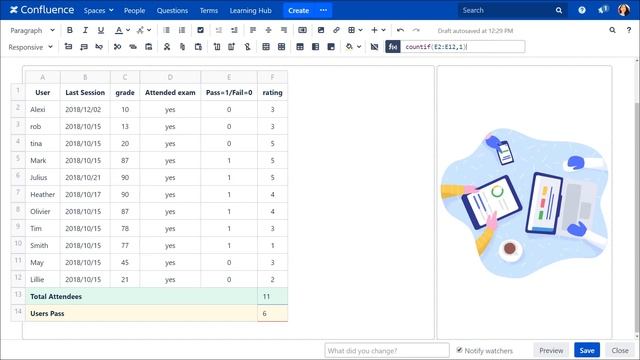Insert a task list checkbox
Viewport: 640px width, 360px height.
pos(200,30)
